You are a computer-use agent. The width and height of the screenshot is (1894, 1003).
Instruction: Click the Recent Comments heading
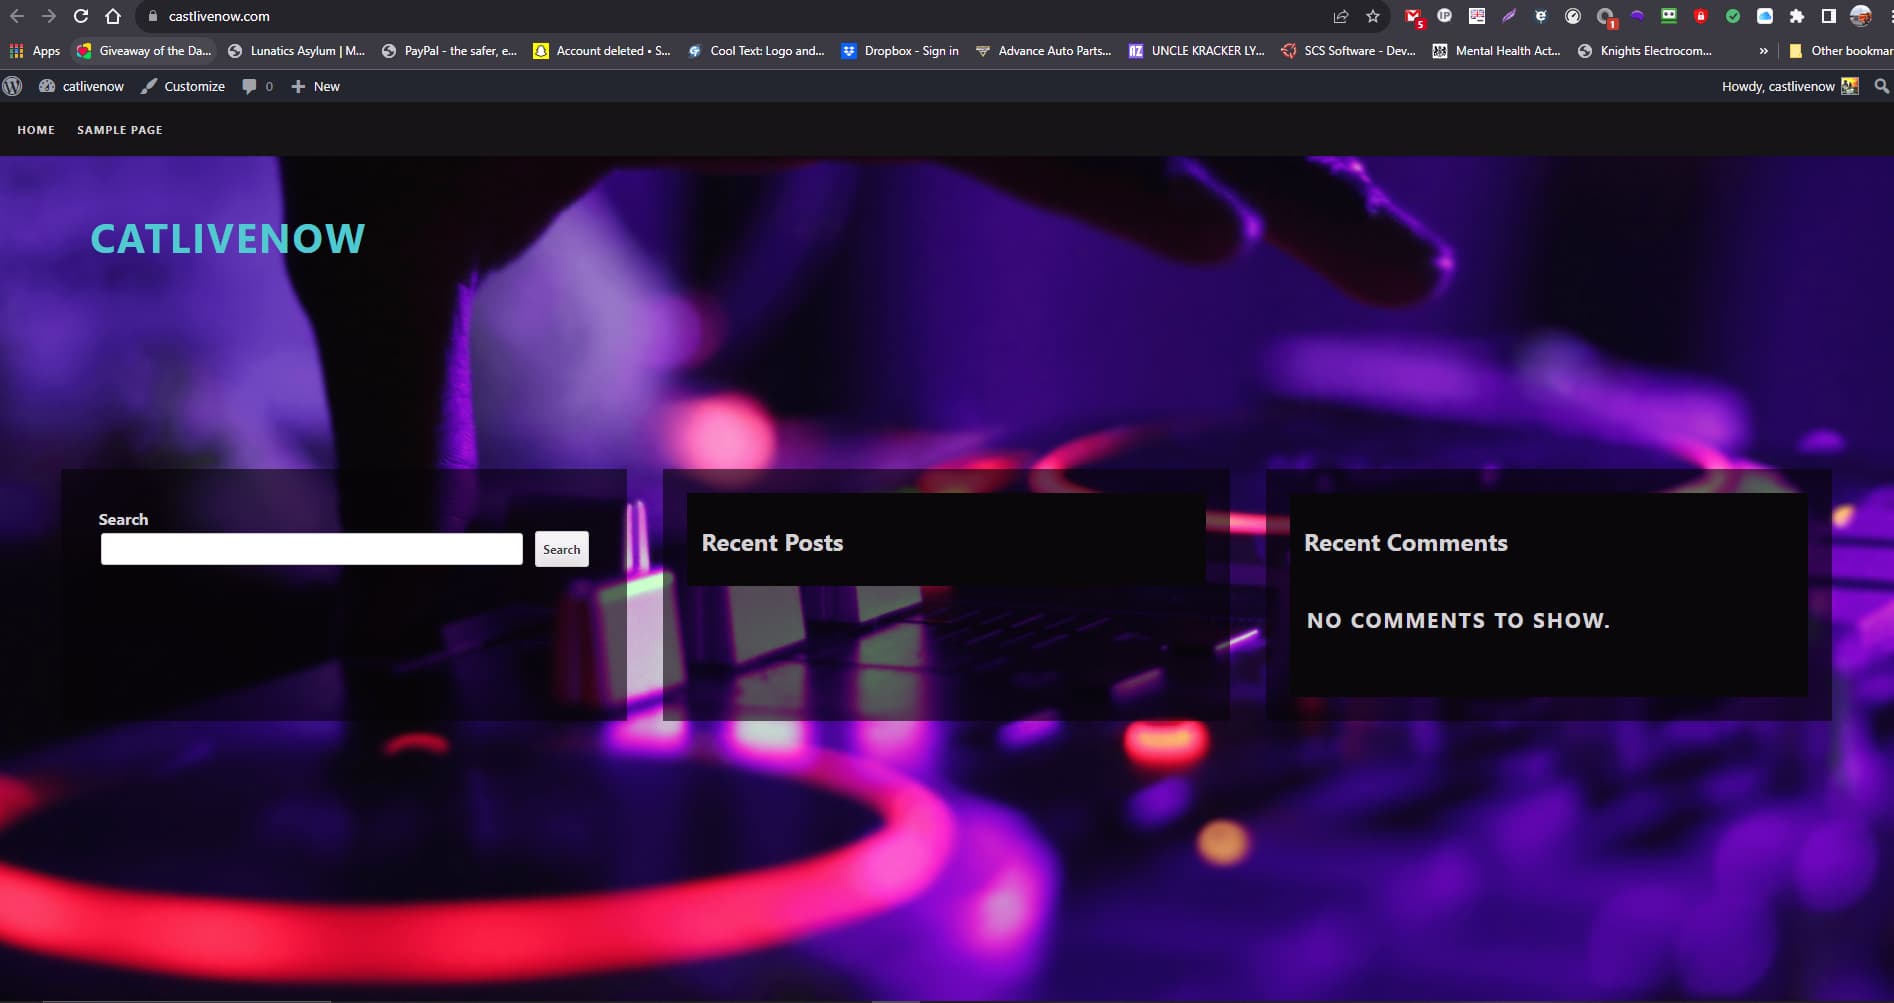(1406, 543)
